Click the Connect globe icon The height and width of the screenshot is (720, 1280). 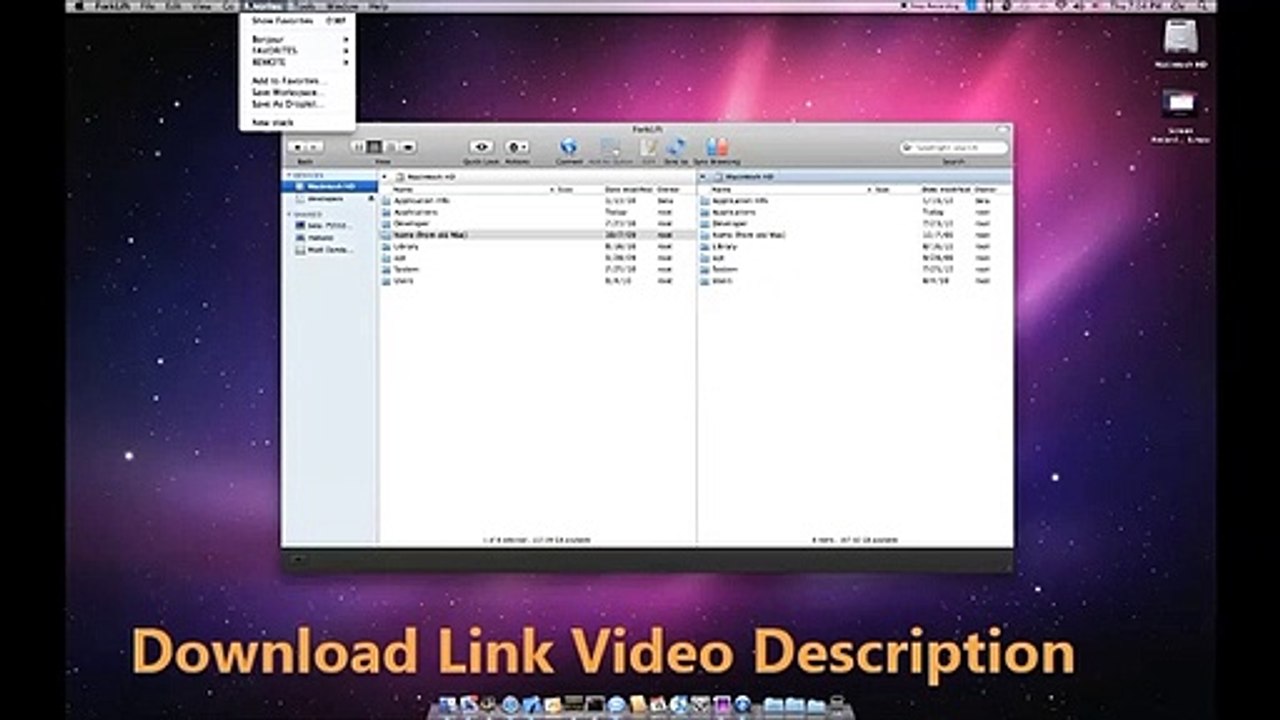click(569, 147)
